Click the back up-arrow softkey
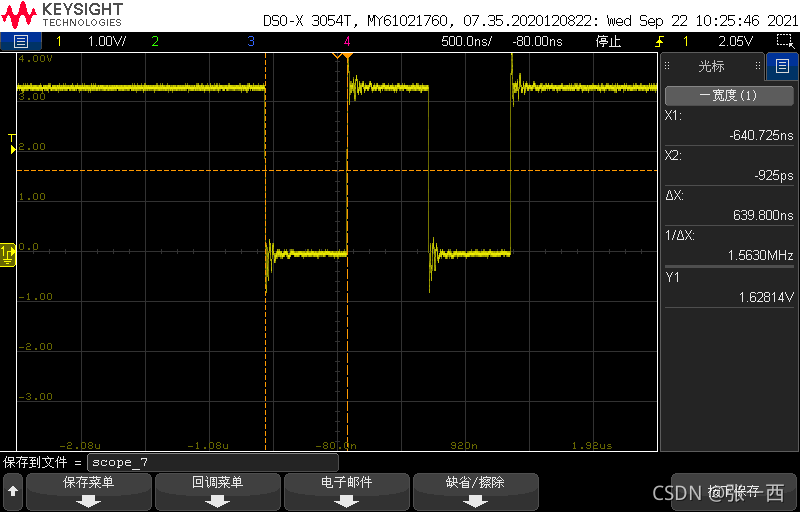Screen dimensions: 800x512 pos(13,492)
